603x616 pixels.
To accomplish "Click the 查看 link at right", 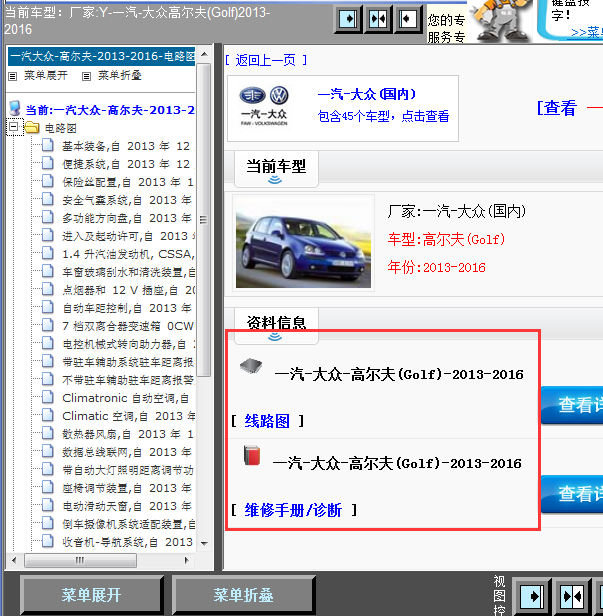I will click(x=557, y=108).
